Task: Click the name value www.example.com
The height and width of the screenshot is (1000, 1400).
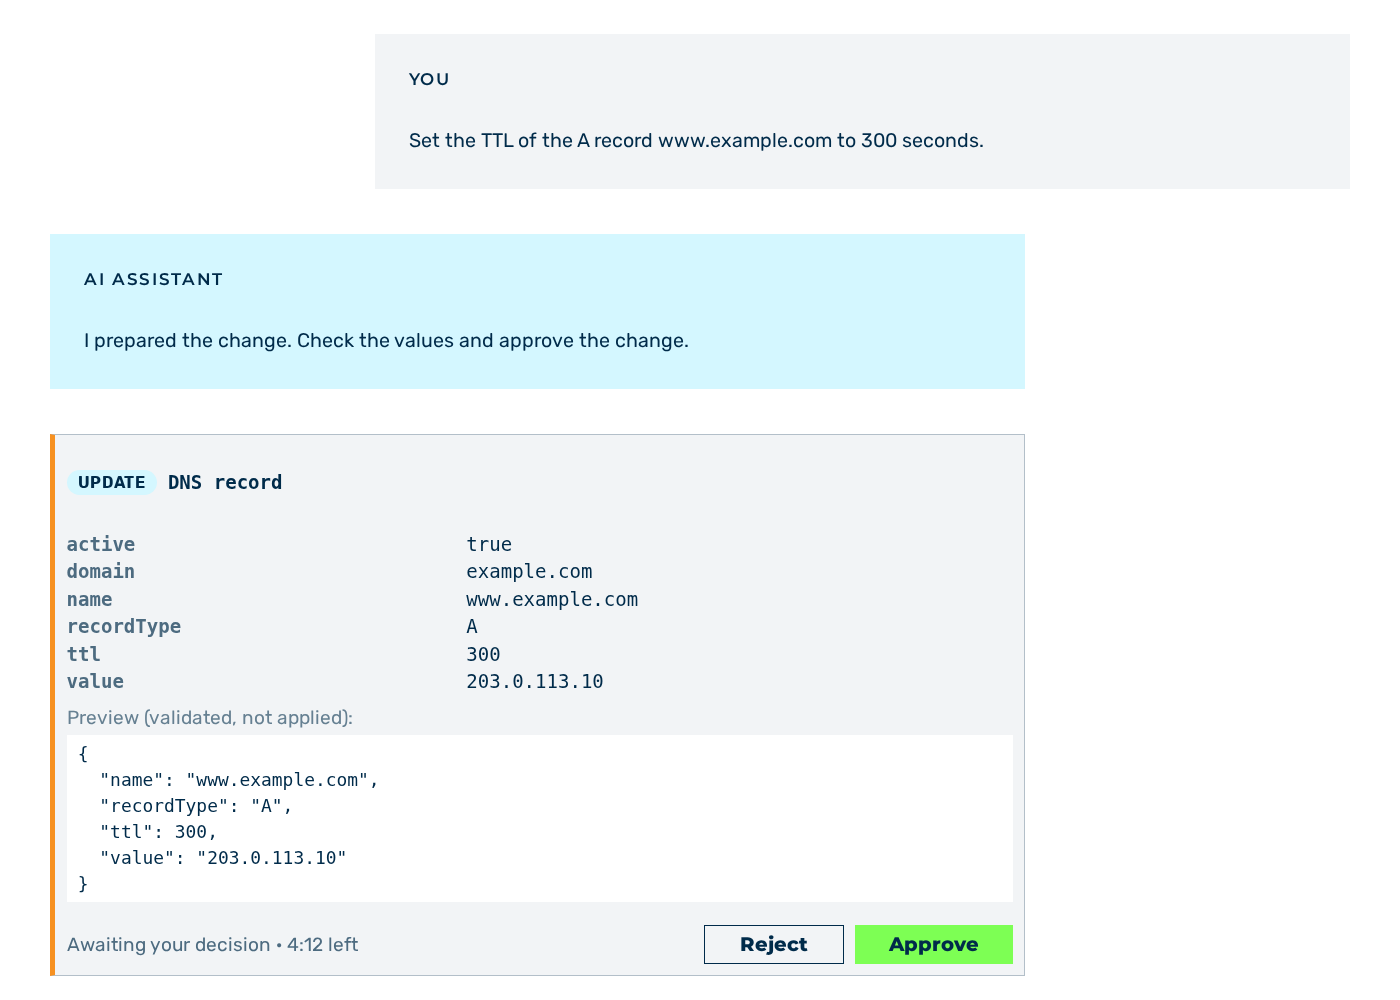Action: click(x=552, y=599)
